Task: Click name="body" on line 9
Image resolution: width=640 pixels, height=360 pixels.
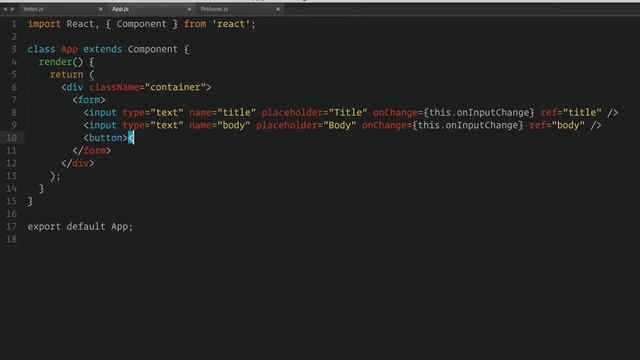Action: (220, 125)
